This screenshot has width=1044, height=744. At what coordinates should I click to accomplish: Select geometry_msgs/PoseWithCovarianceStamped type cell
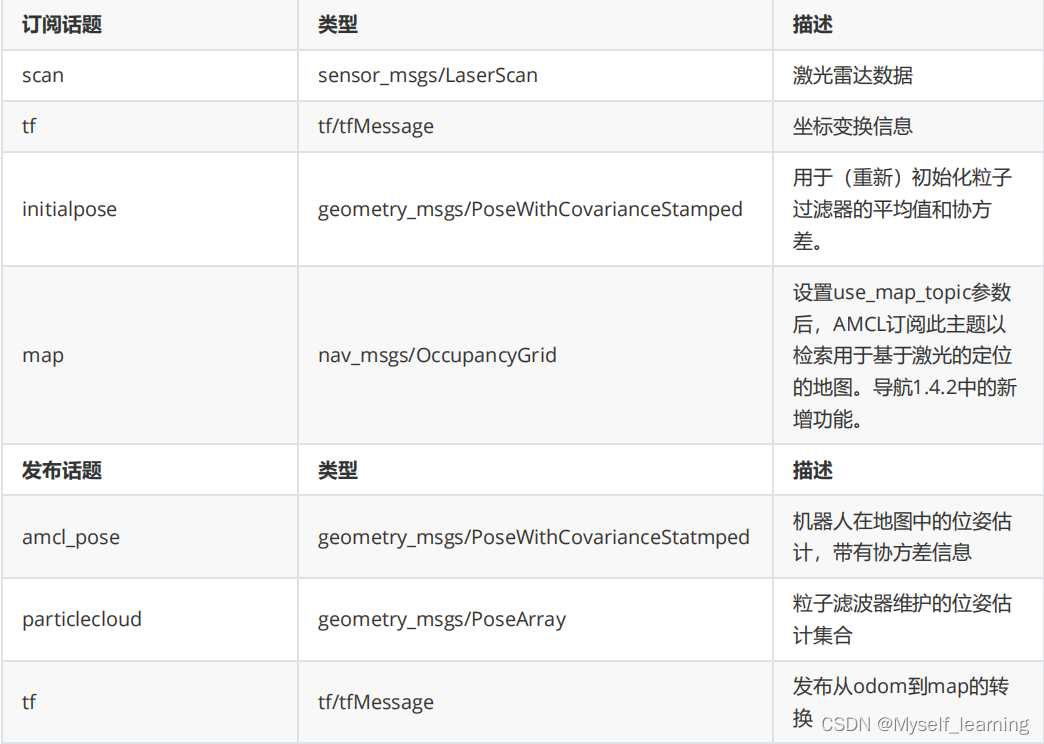click(535, 209)
